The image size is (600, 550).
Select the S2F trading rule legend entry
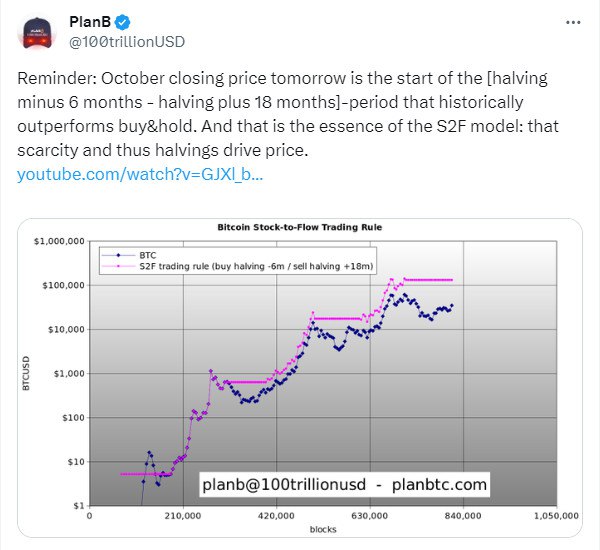[220, 265]
